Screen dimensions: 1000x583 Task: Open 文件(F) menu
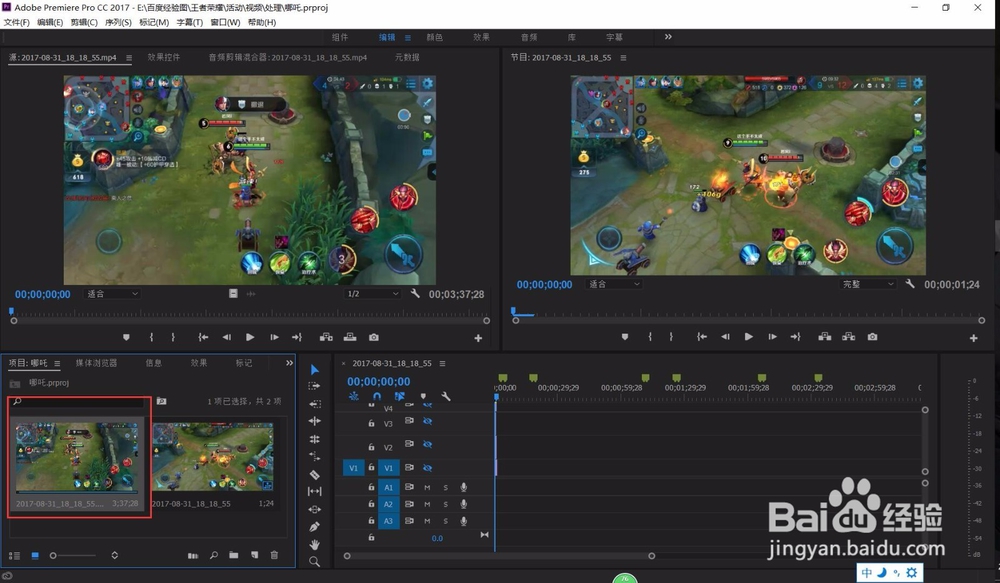[x=17, y=22]
